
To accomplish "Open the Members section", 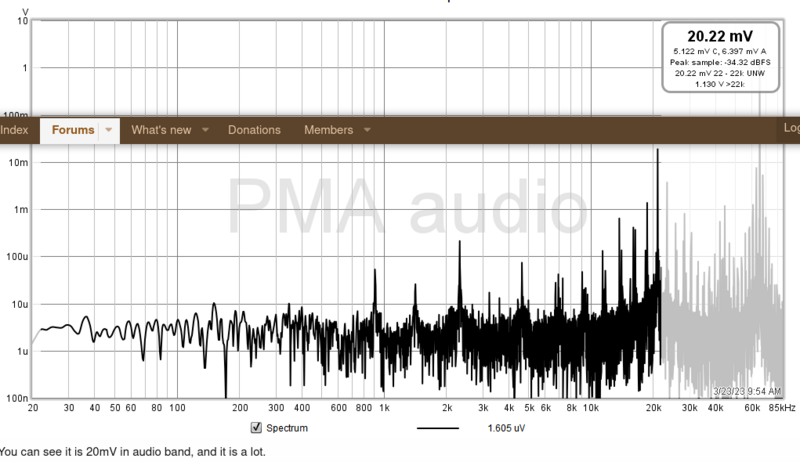I will click(328, 130).
